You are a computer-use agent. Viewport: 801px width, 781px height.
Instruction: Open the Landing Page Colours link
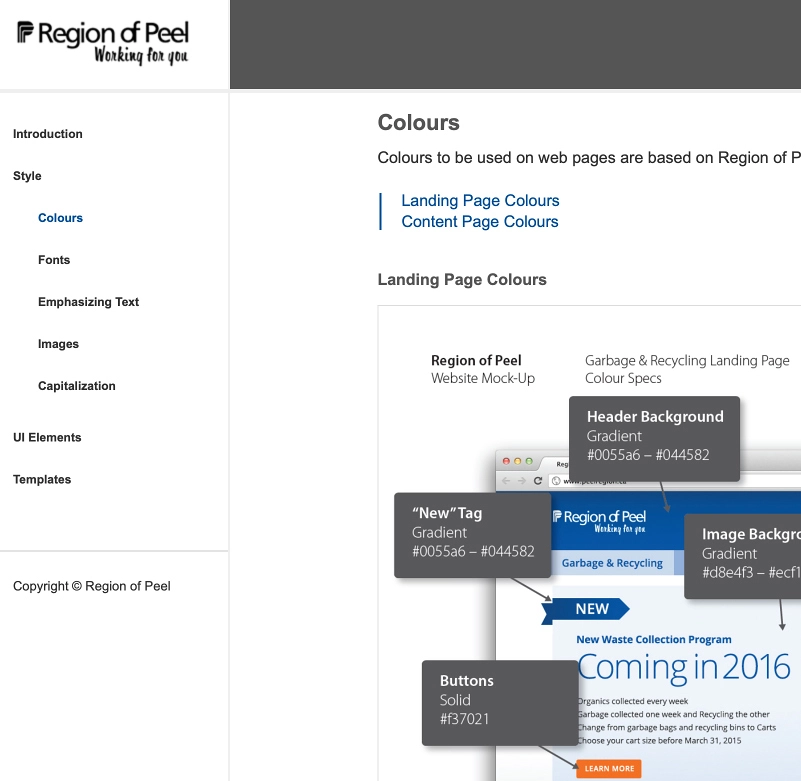tap(480, 200)
